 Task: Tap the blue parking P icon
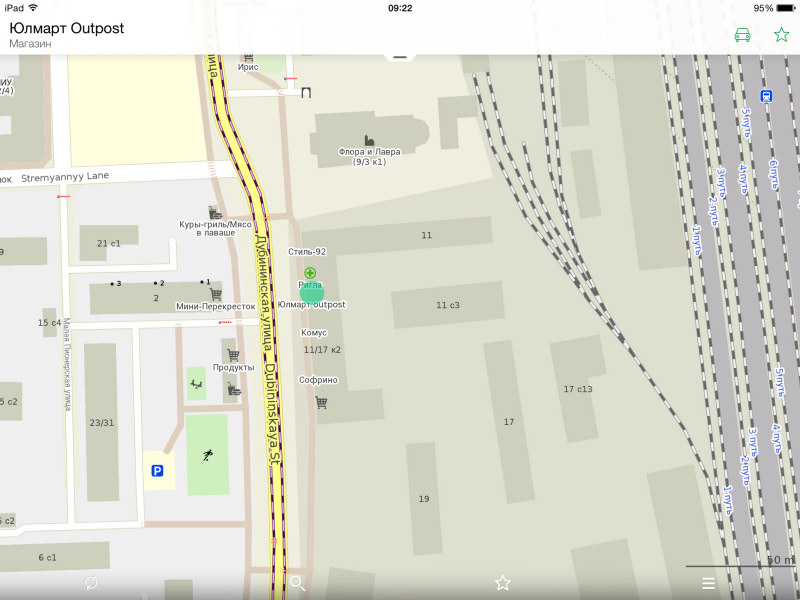click(x=157, y=470)
